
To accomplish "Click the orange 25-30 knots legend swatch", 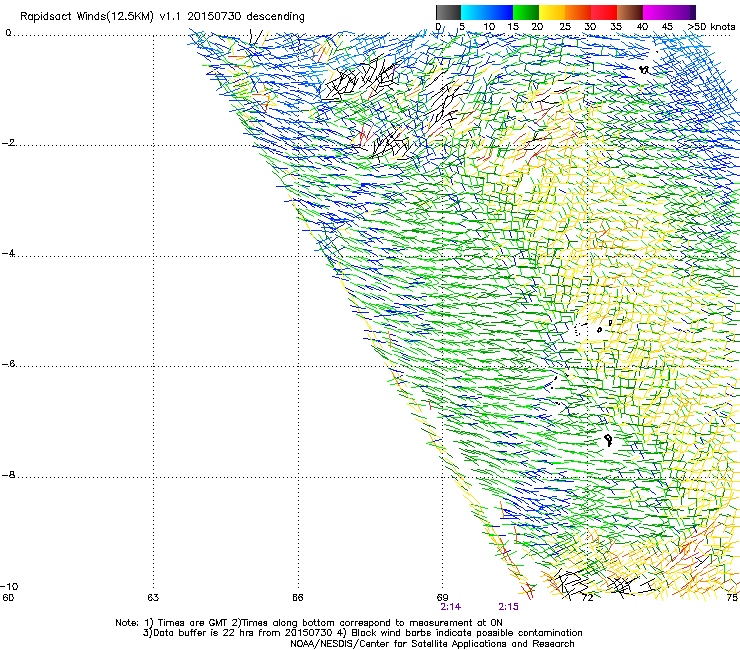I will [x=578, y=12].
